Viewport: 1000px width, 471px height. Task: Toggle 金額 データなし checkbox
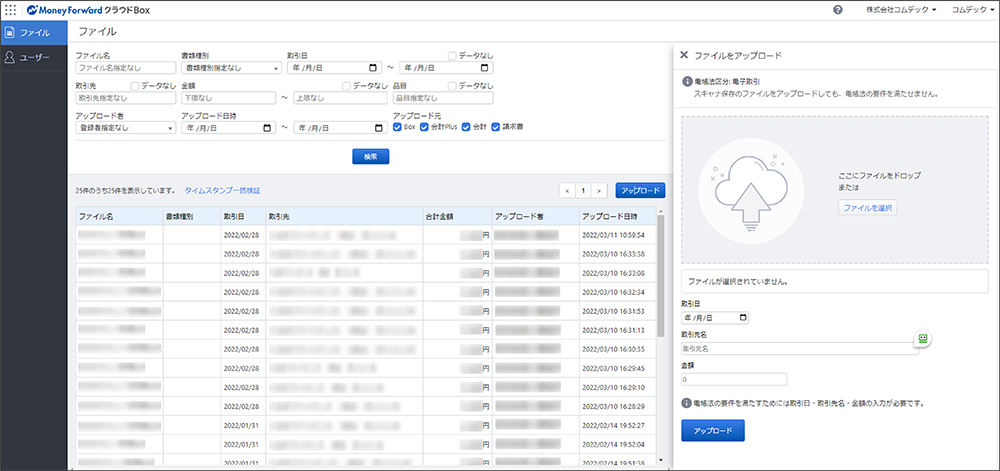click(x=346, y=86)
